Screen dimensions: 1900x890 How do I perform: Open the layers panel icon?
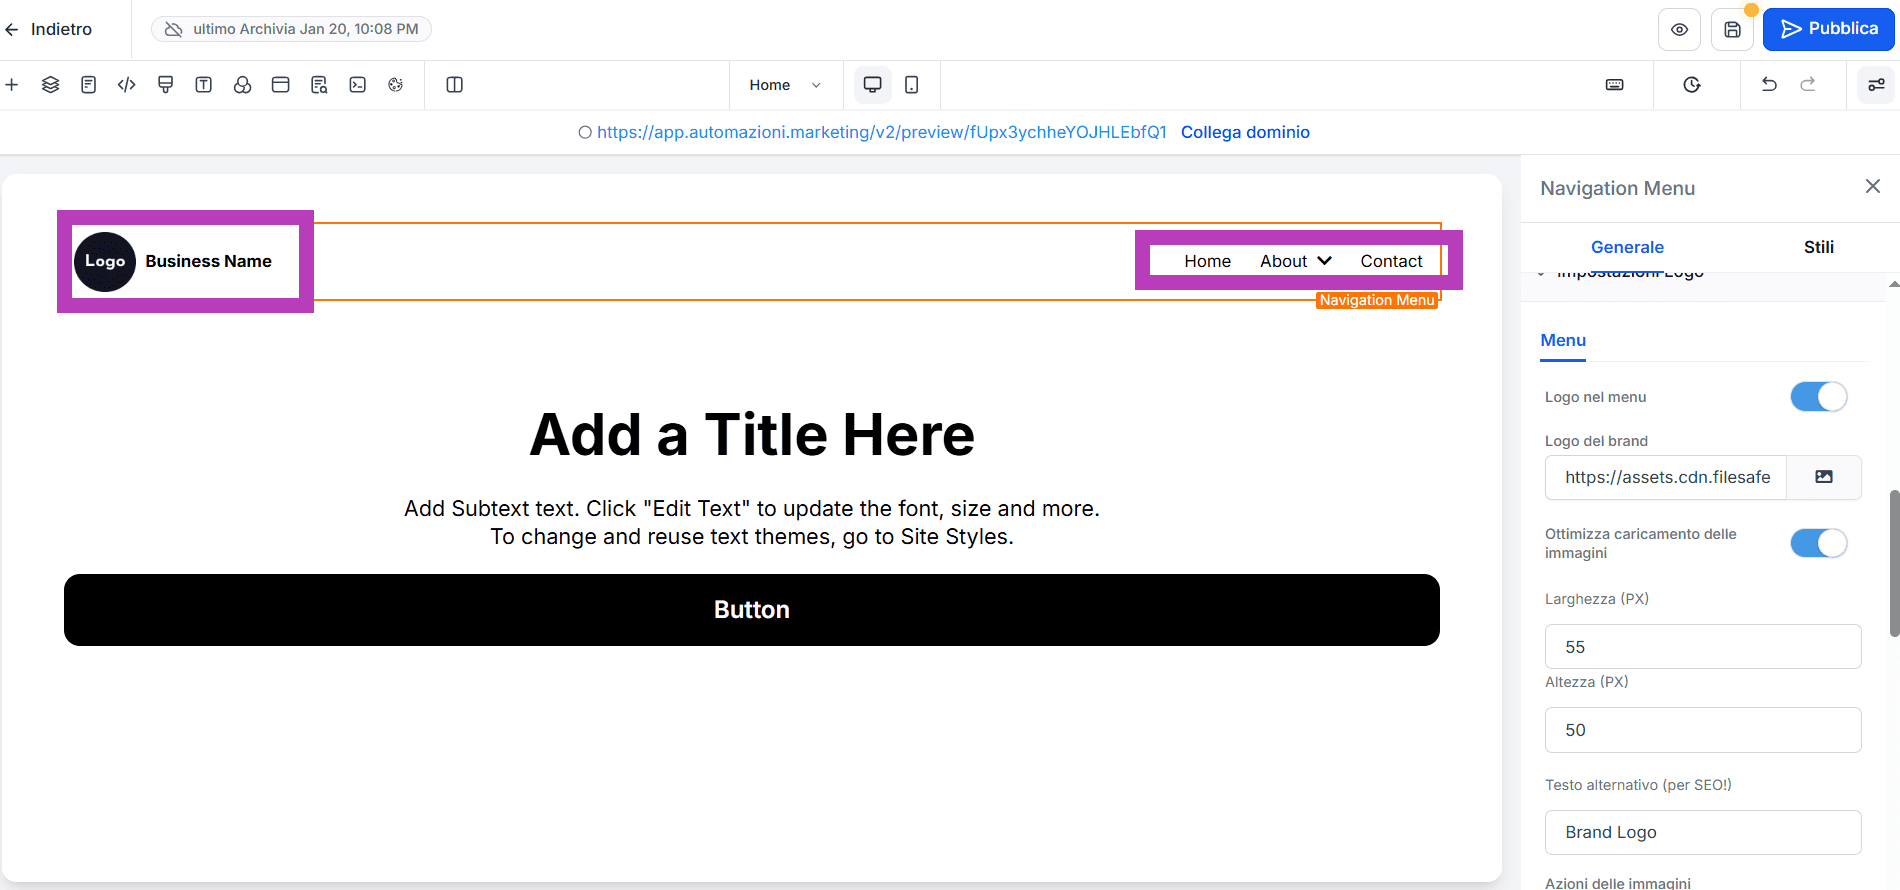[50, 85]
